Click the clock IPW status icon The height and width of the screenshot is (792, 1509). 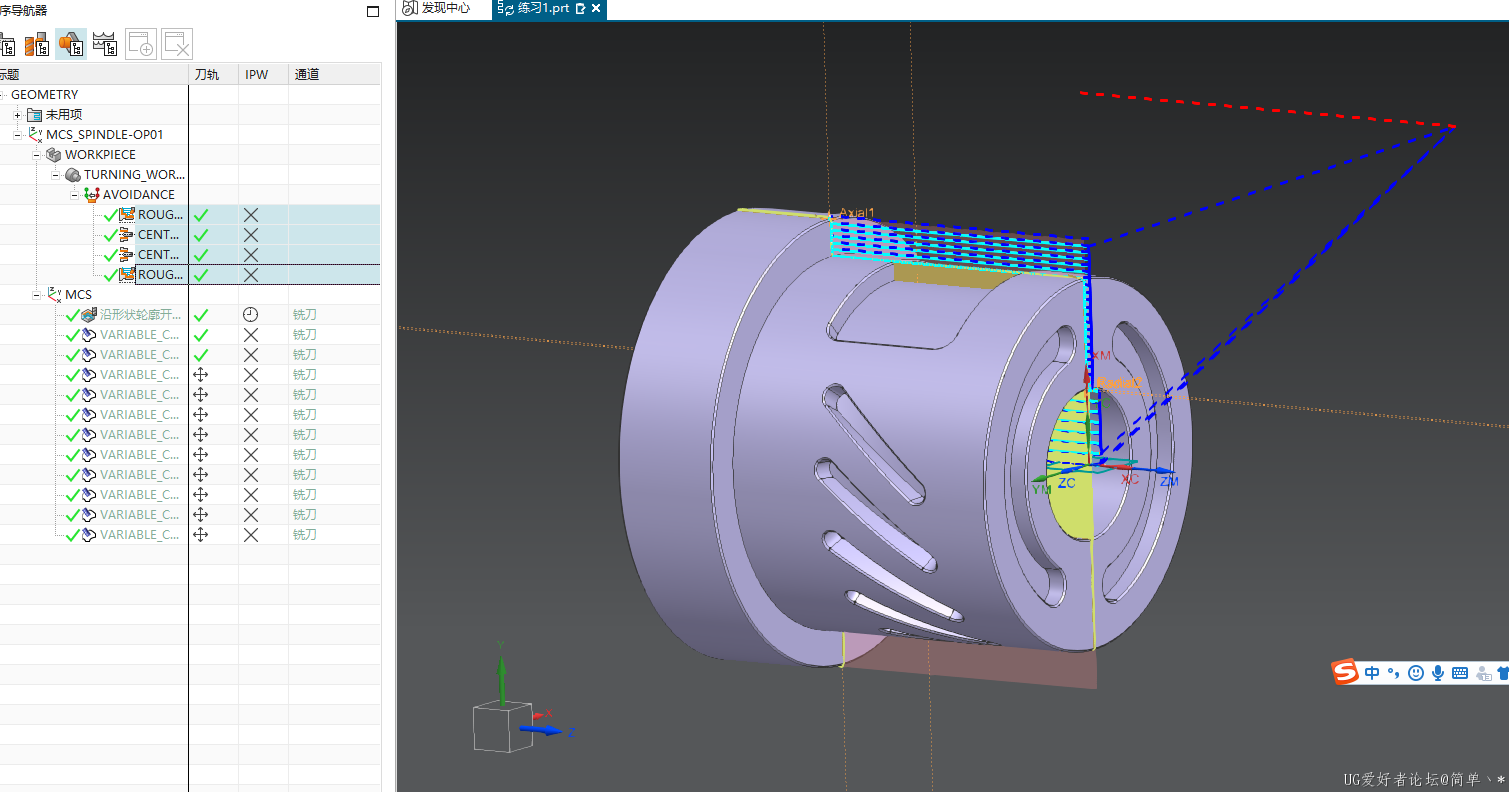coord(251,315)
